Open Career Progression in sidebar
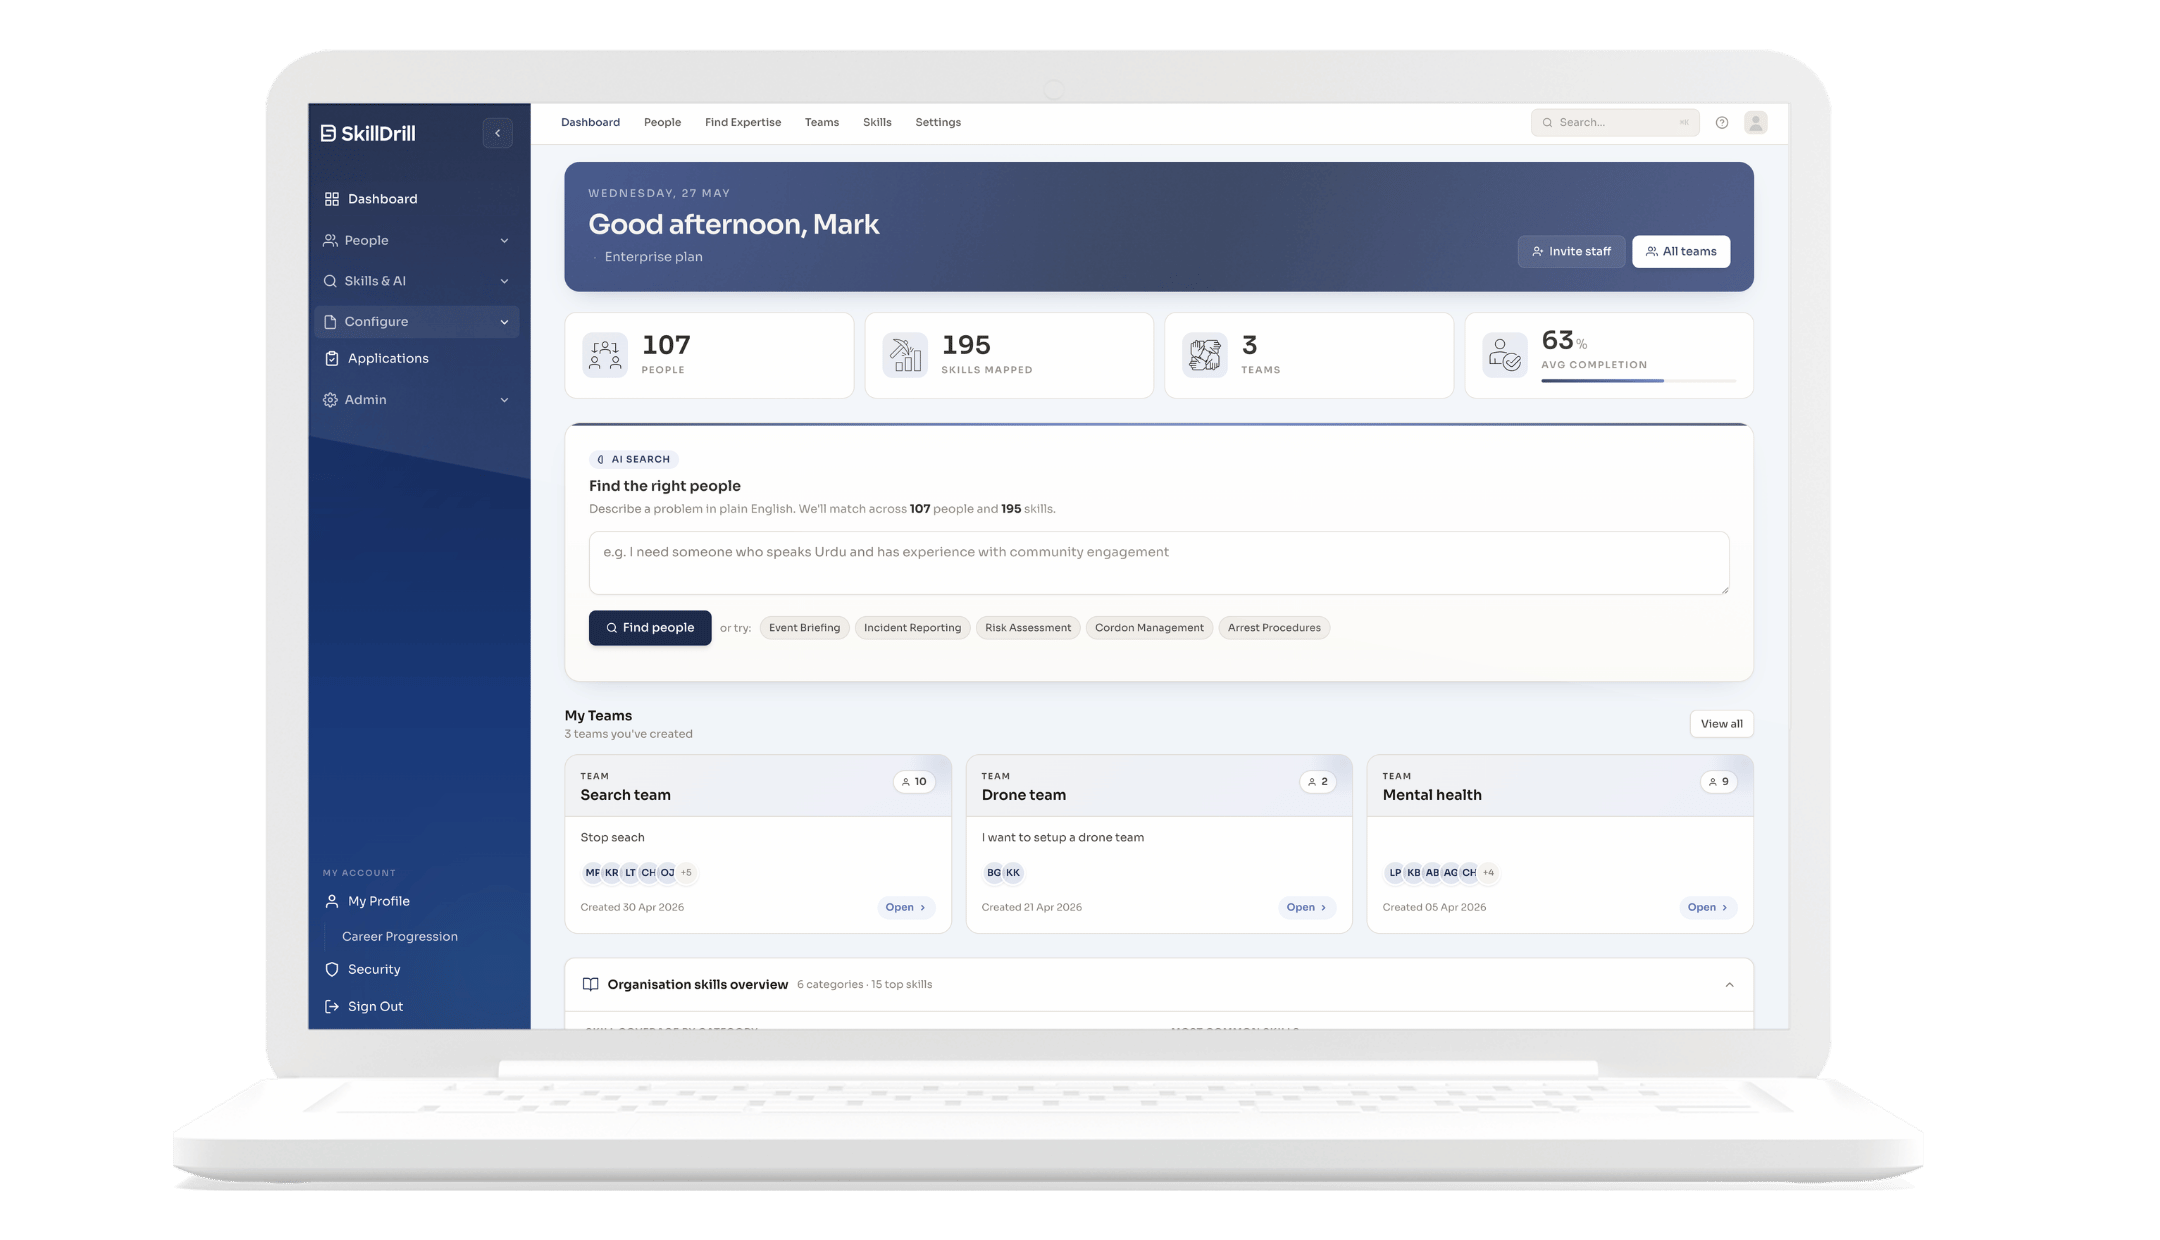 (x=400, y=937)
